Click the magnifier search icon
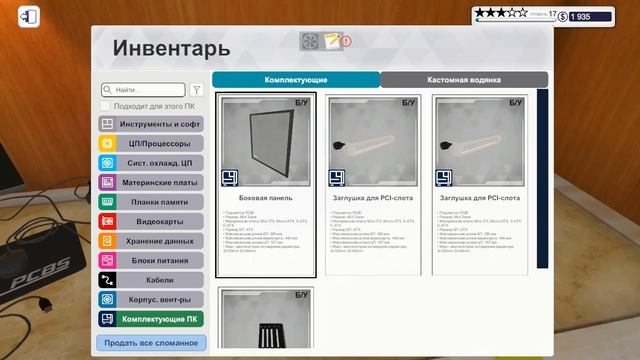 [x=107, y=89]
